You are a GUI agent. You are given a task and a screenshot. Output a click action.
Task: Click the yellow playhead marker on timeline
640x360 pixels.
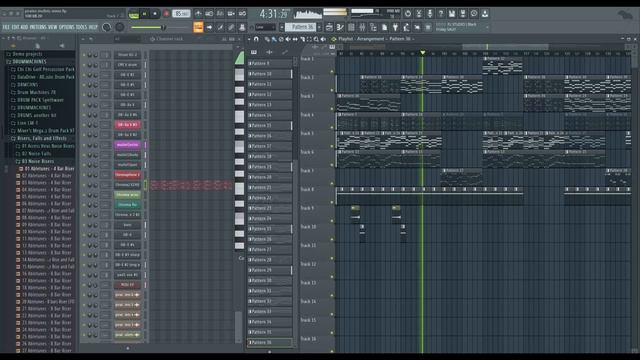(422, 52)
